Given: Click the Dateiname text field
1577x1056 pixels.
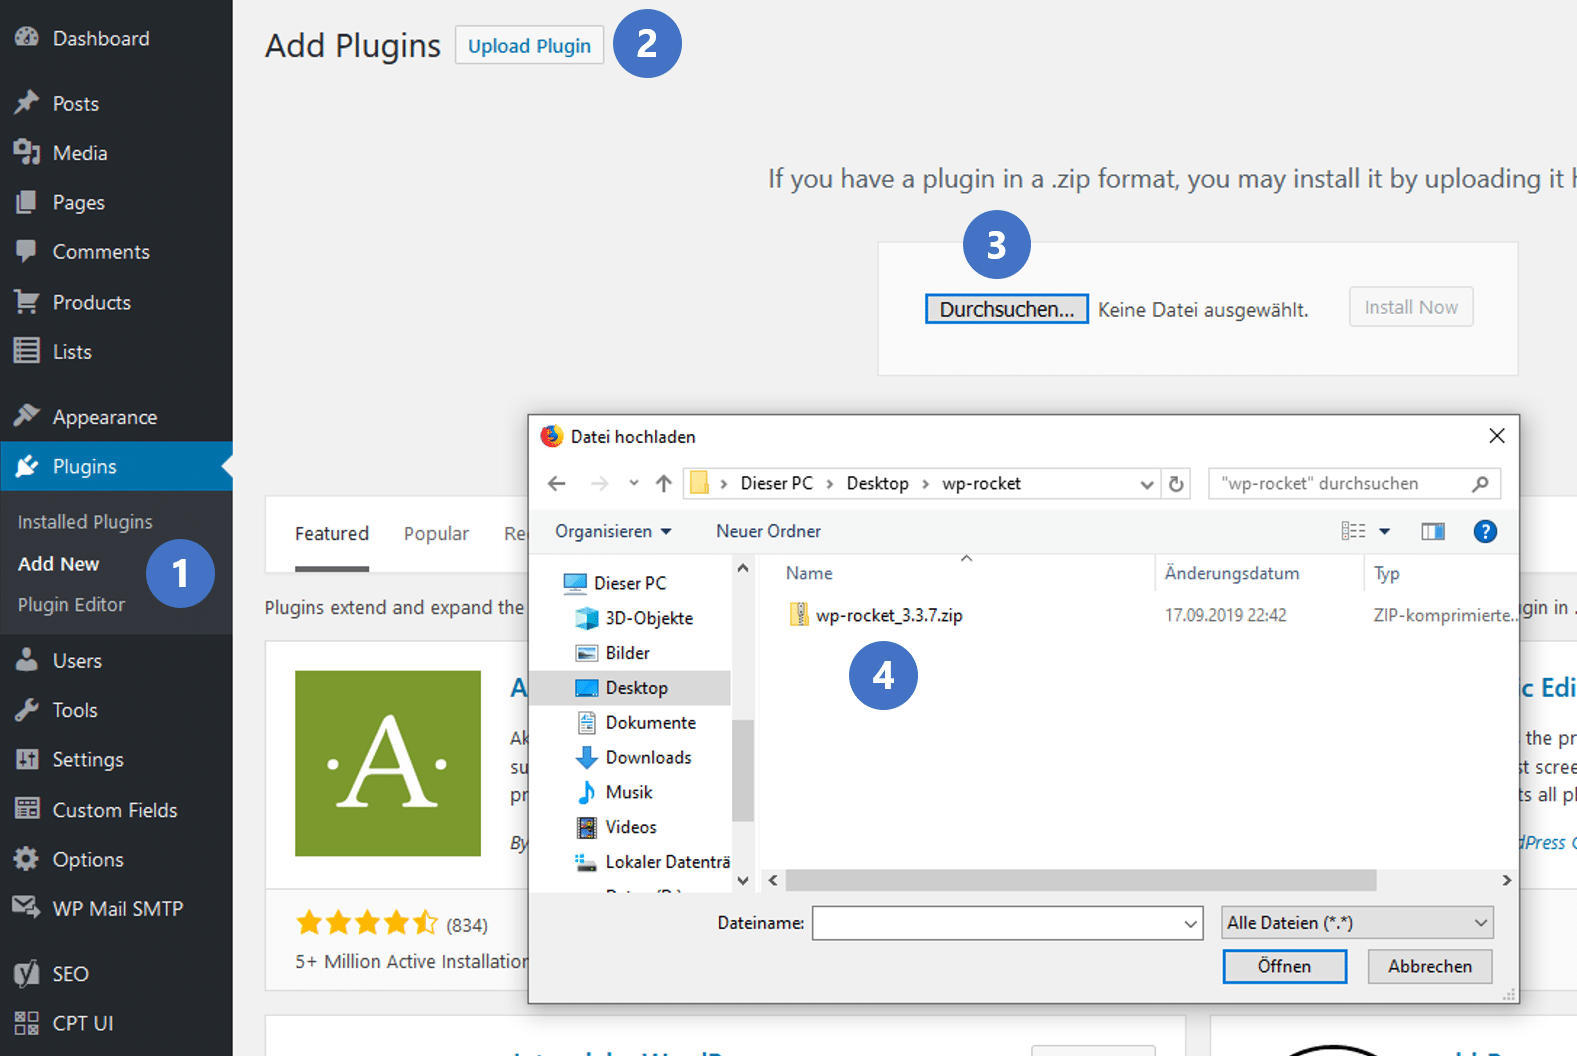Looking at the screenshot, I should [x=1006, y=923].
